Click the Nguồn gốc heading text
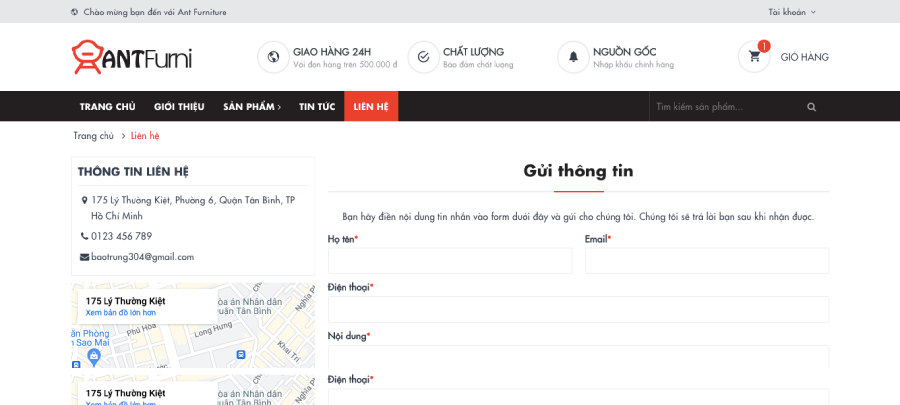900x405 pixels. [x=625, y=52]
